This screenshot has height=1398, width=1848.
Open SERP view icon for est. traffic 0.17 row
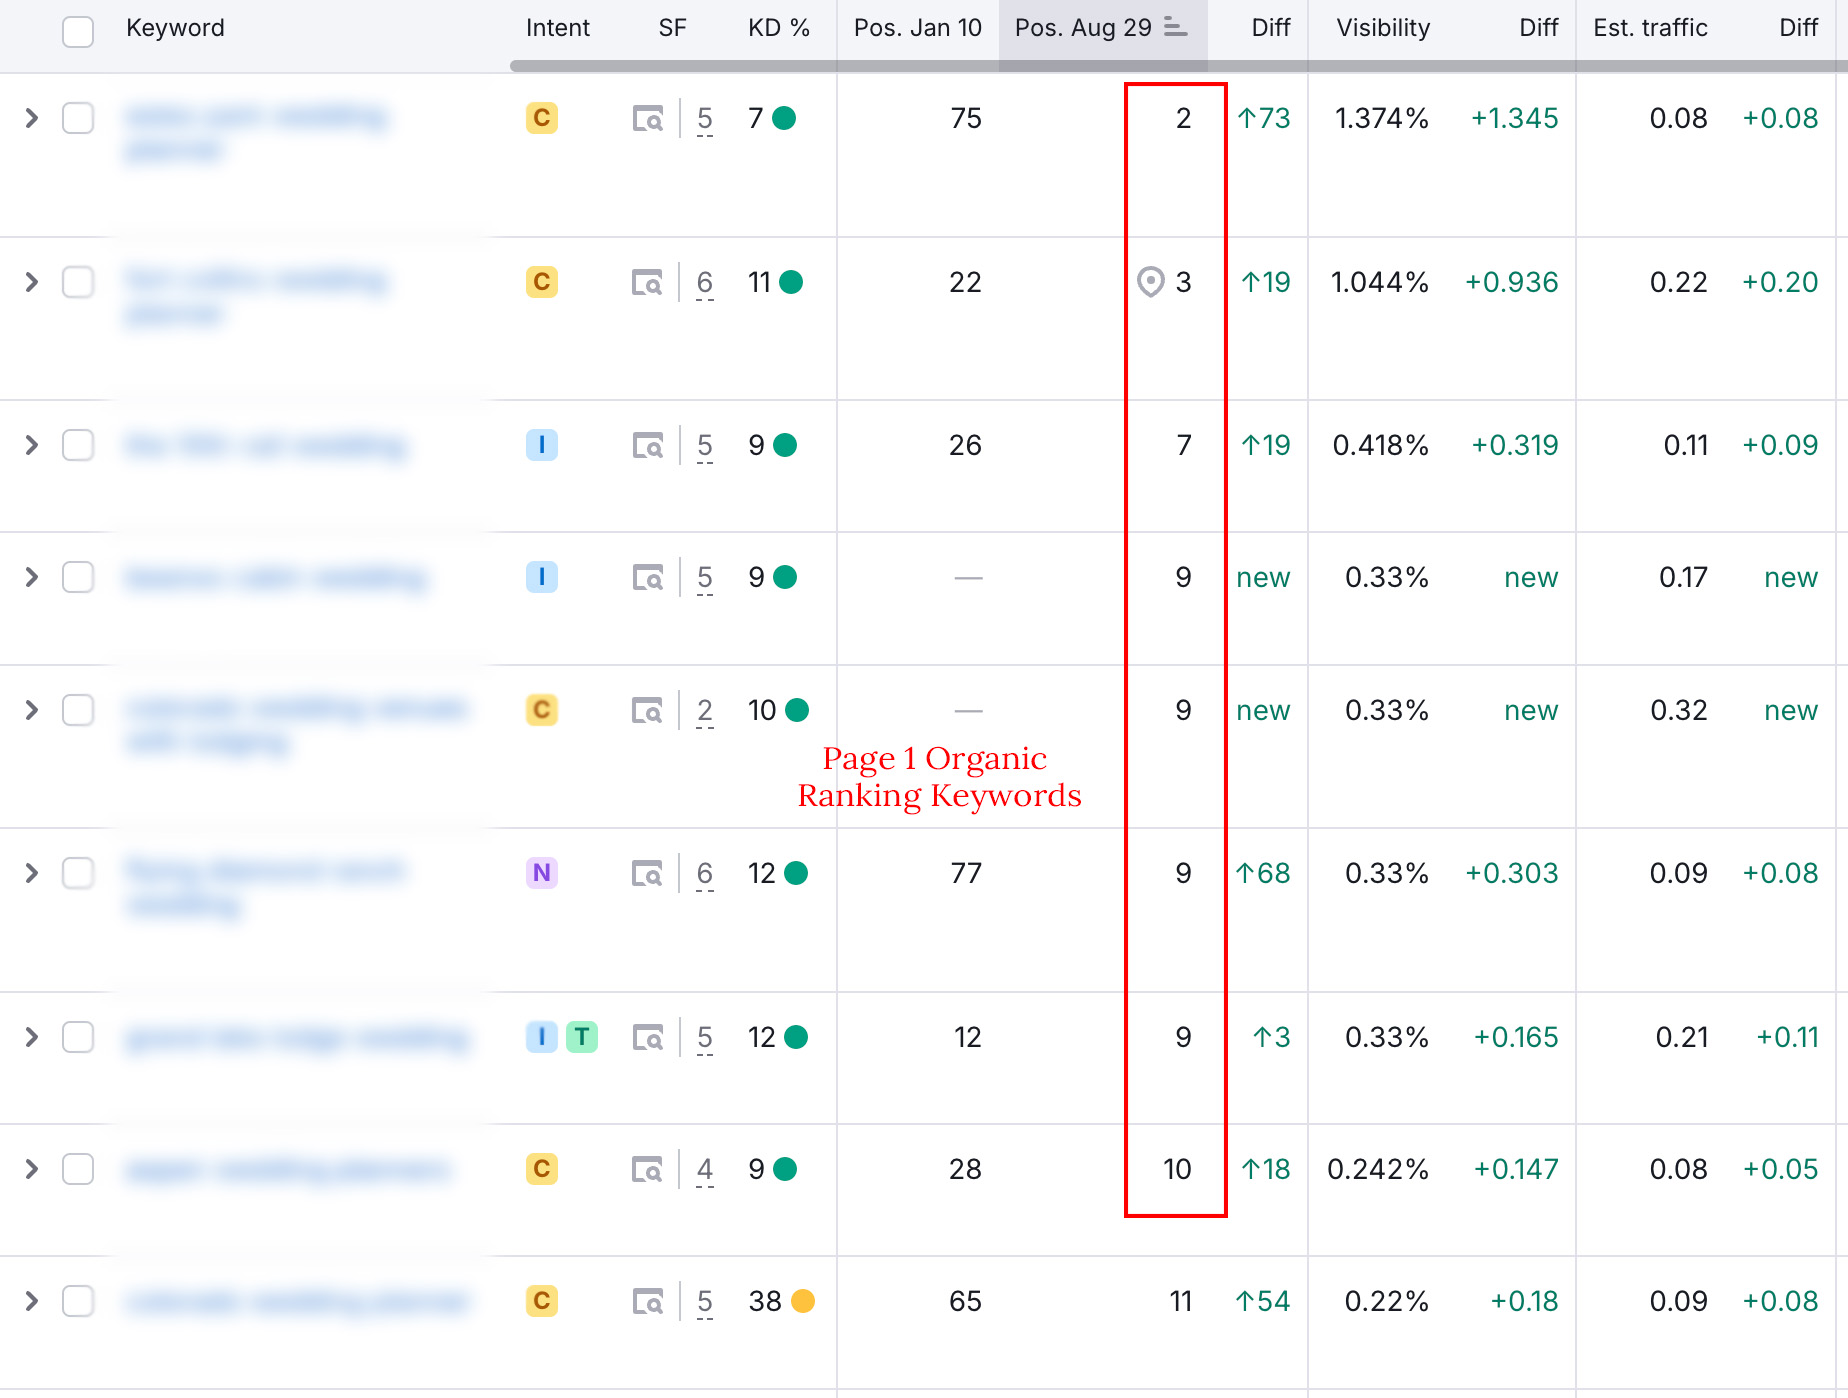click(648, 577)
